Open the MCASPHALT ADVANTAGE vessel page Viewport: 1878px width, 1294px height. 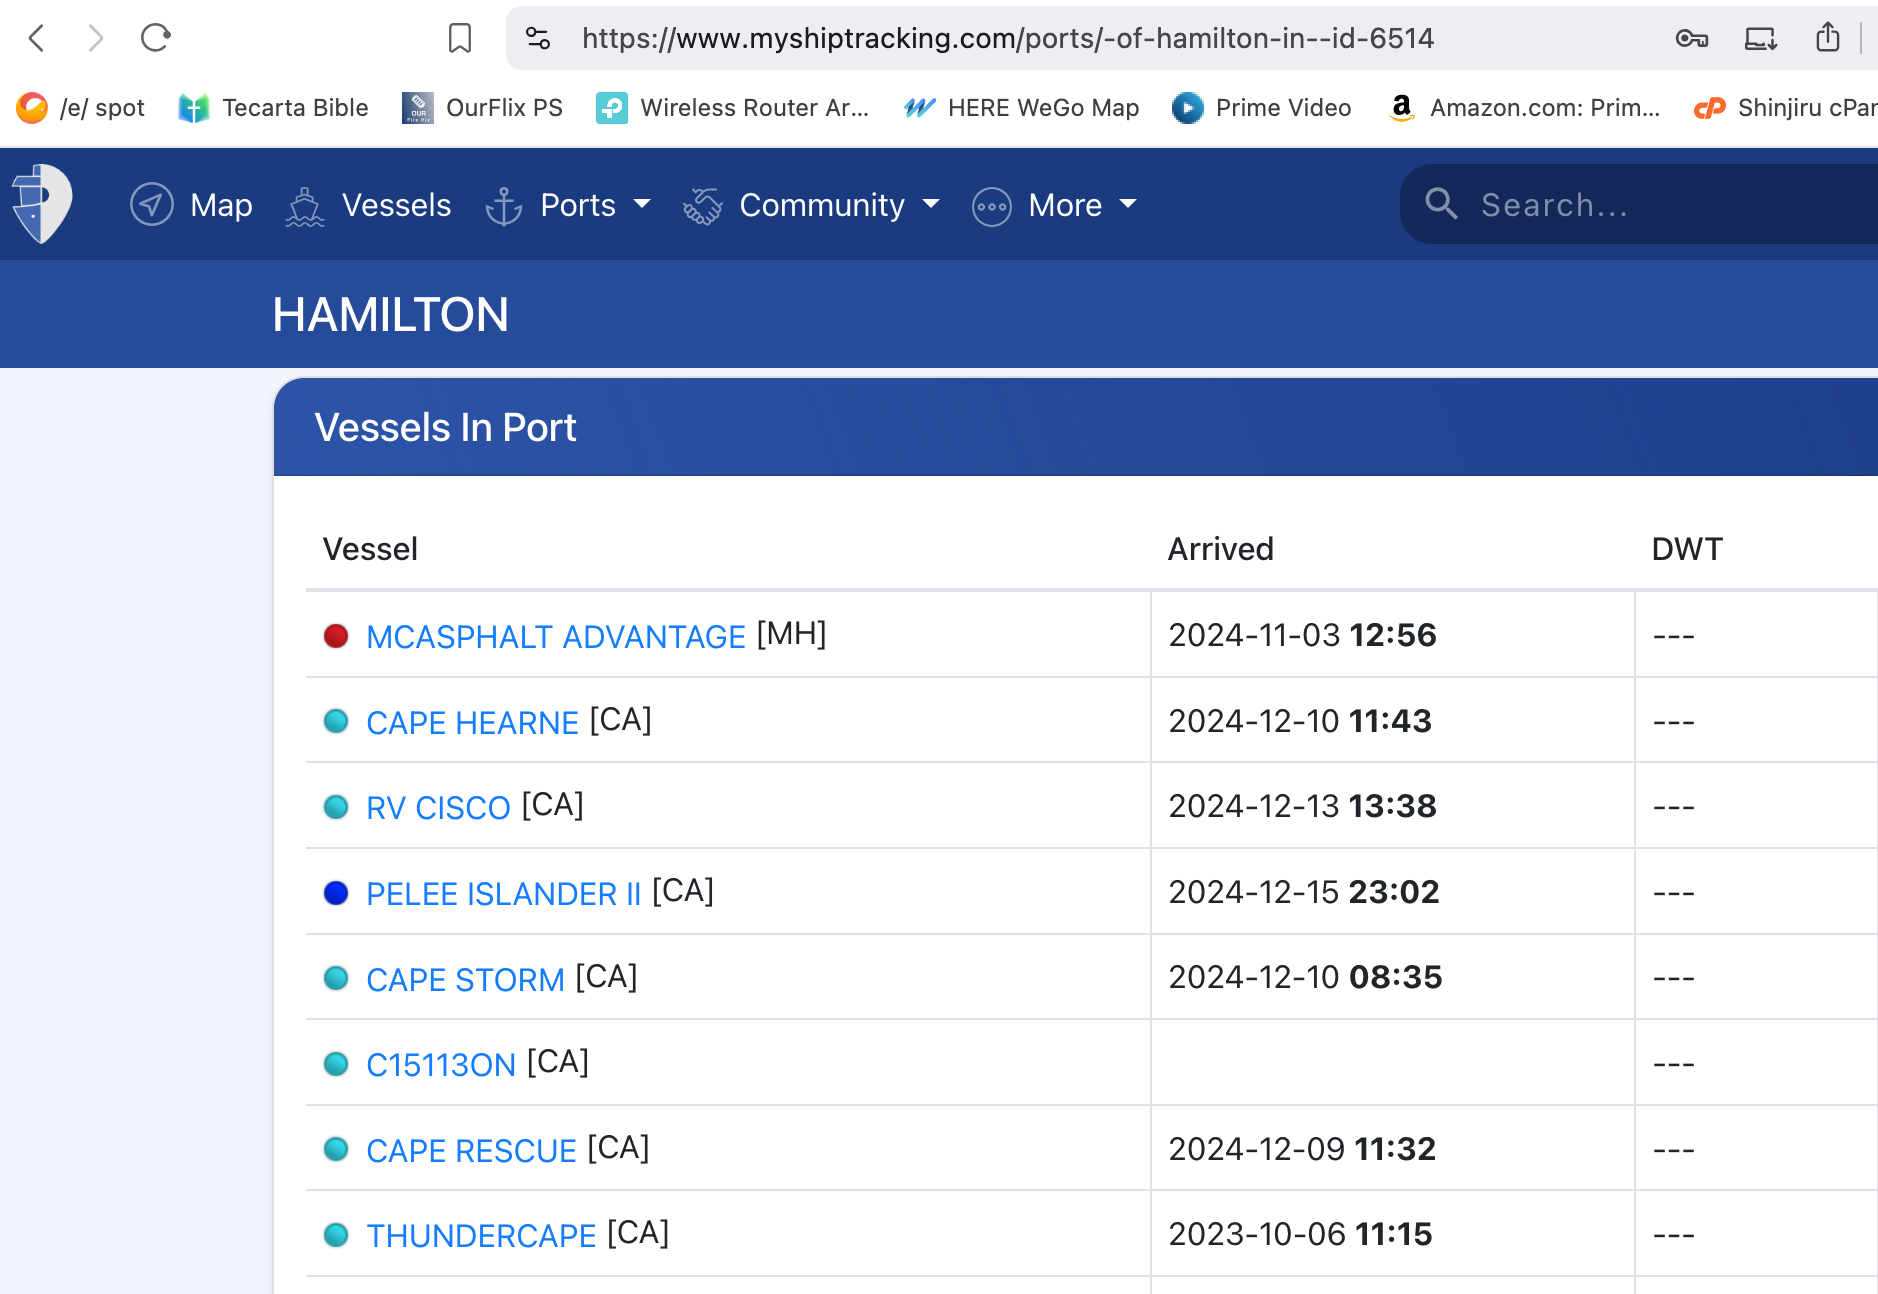[x=556, y=636]
